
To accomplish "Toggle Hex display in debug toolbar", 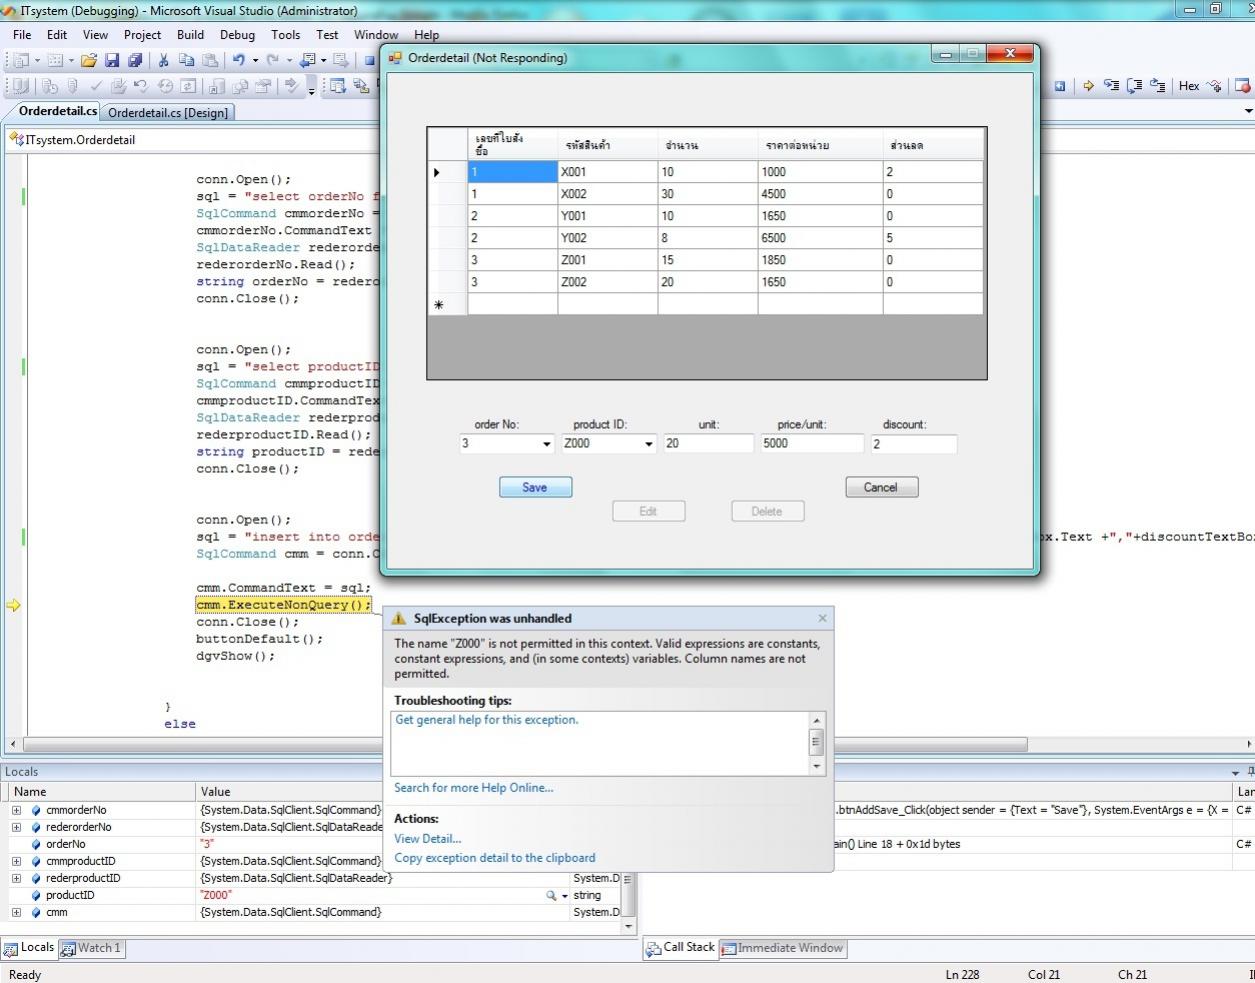I will [x=1188, y=86].
